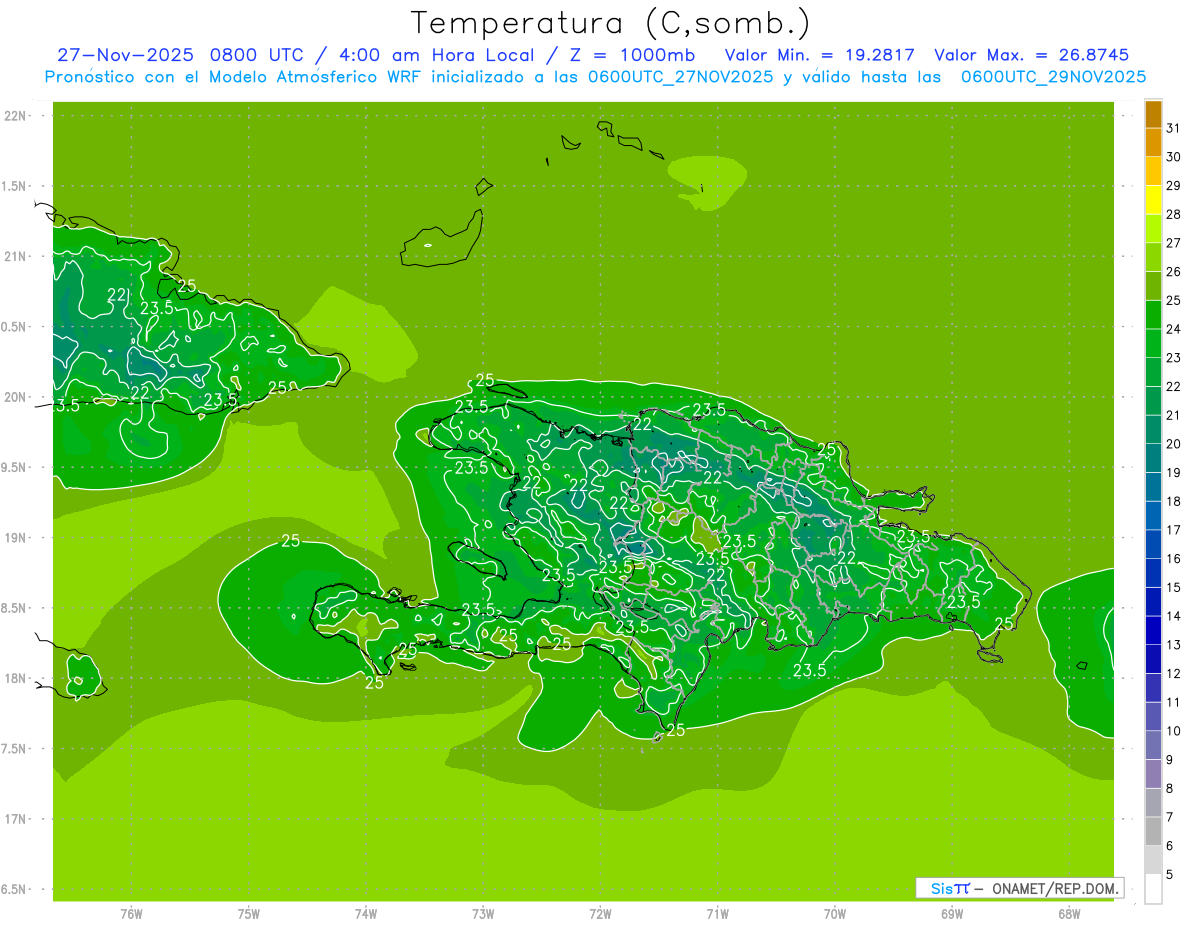Click the yellow 28 degree legend swatch
This screenshot has height=927, width=1200.
pos(1153,200)
